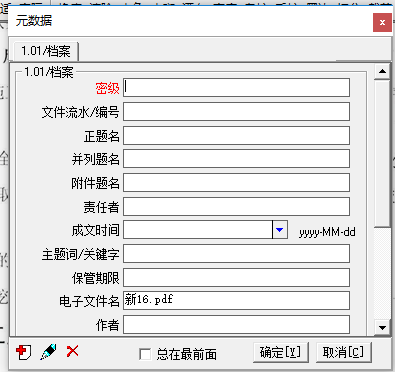Click the red 密级 label
This screenshot has width=395, height=372.
tap(107, 88)
